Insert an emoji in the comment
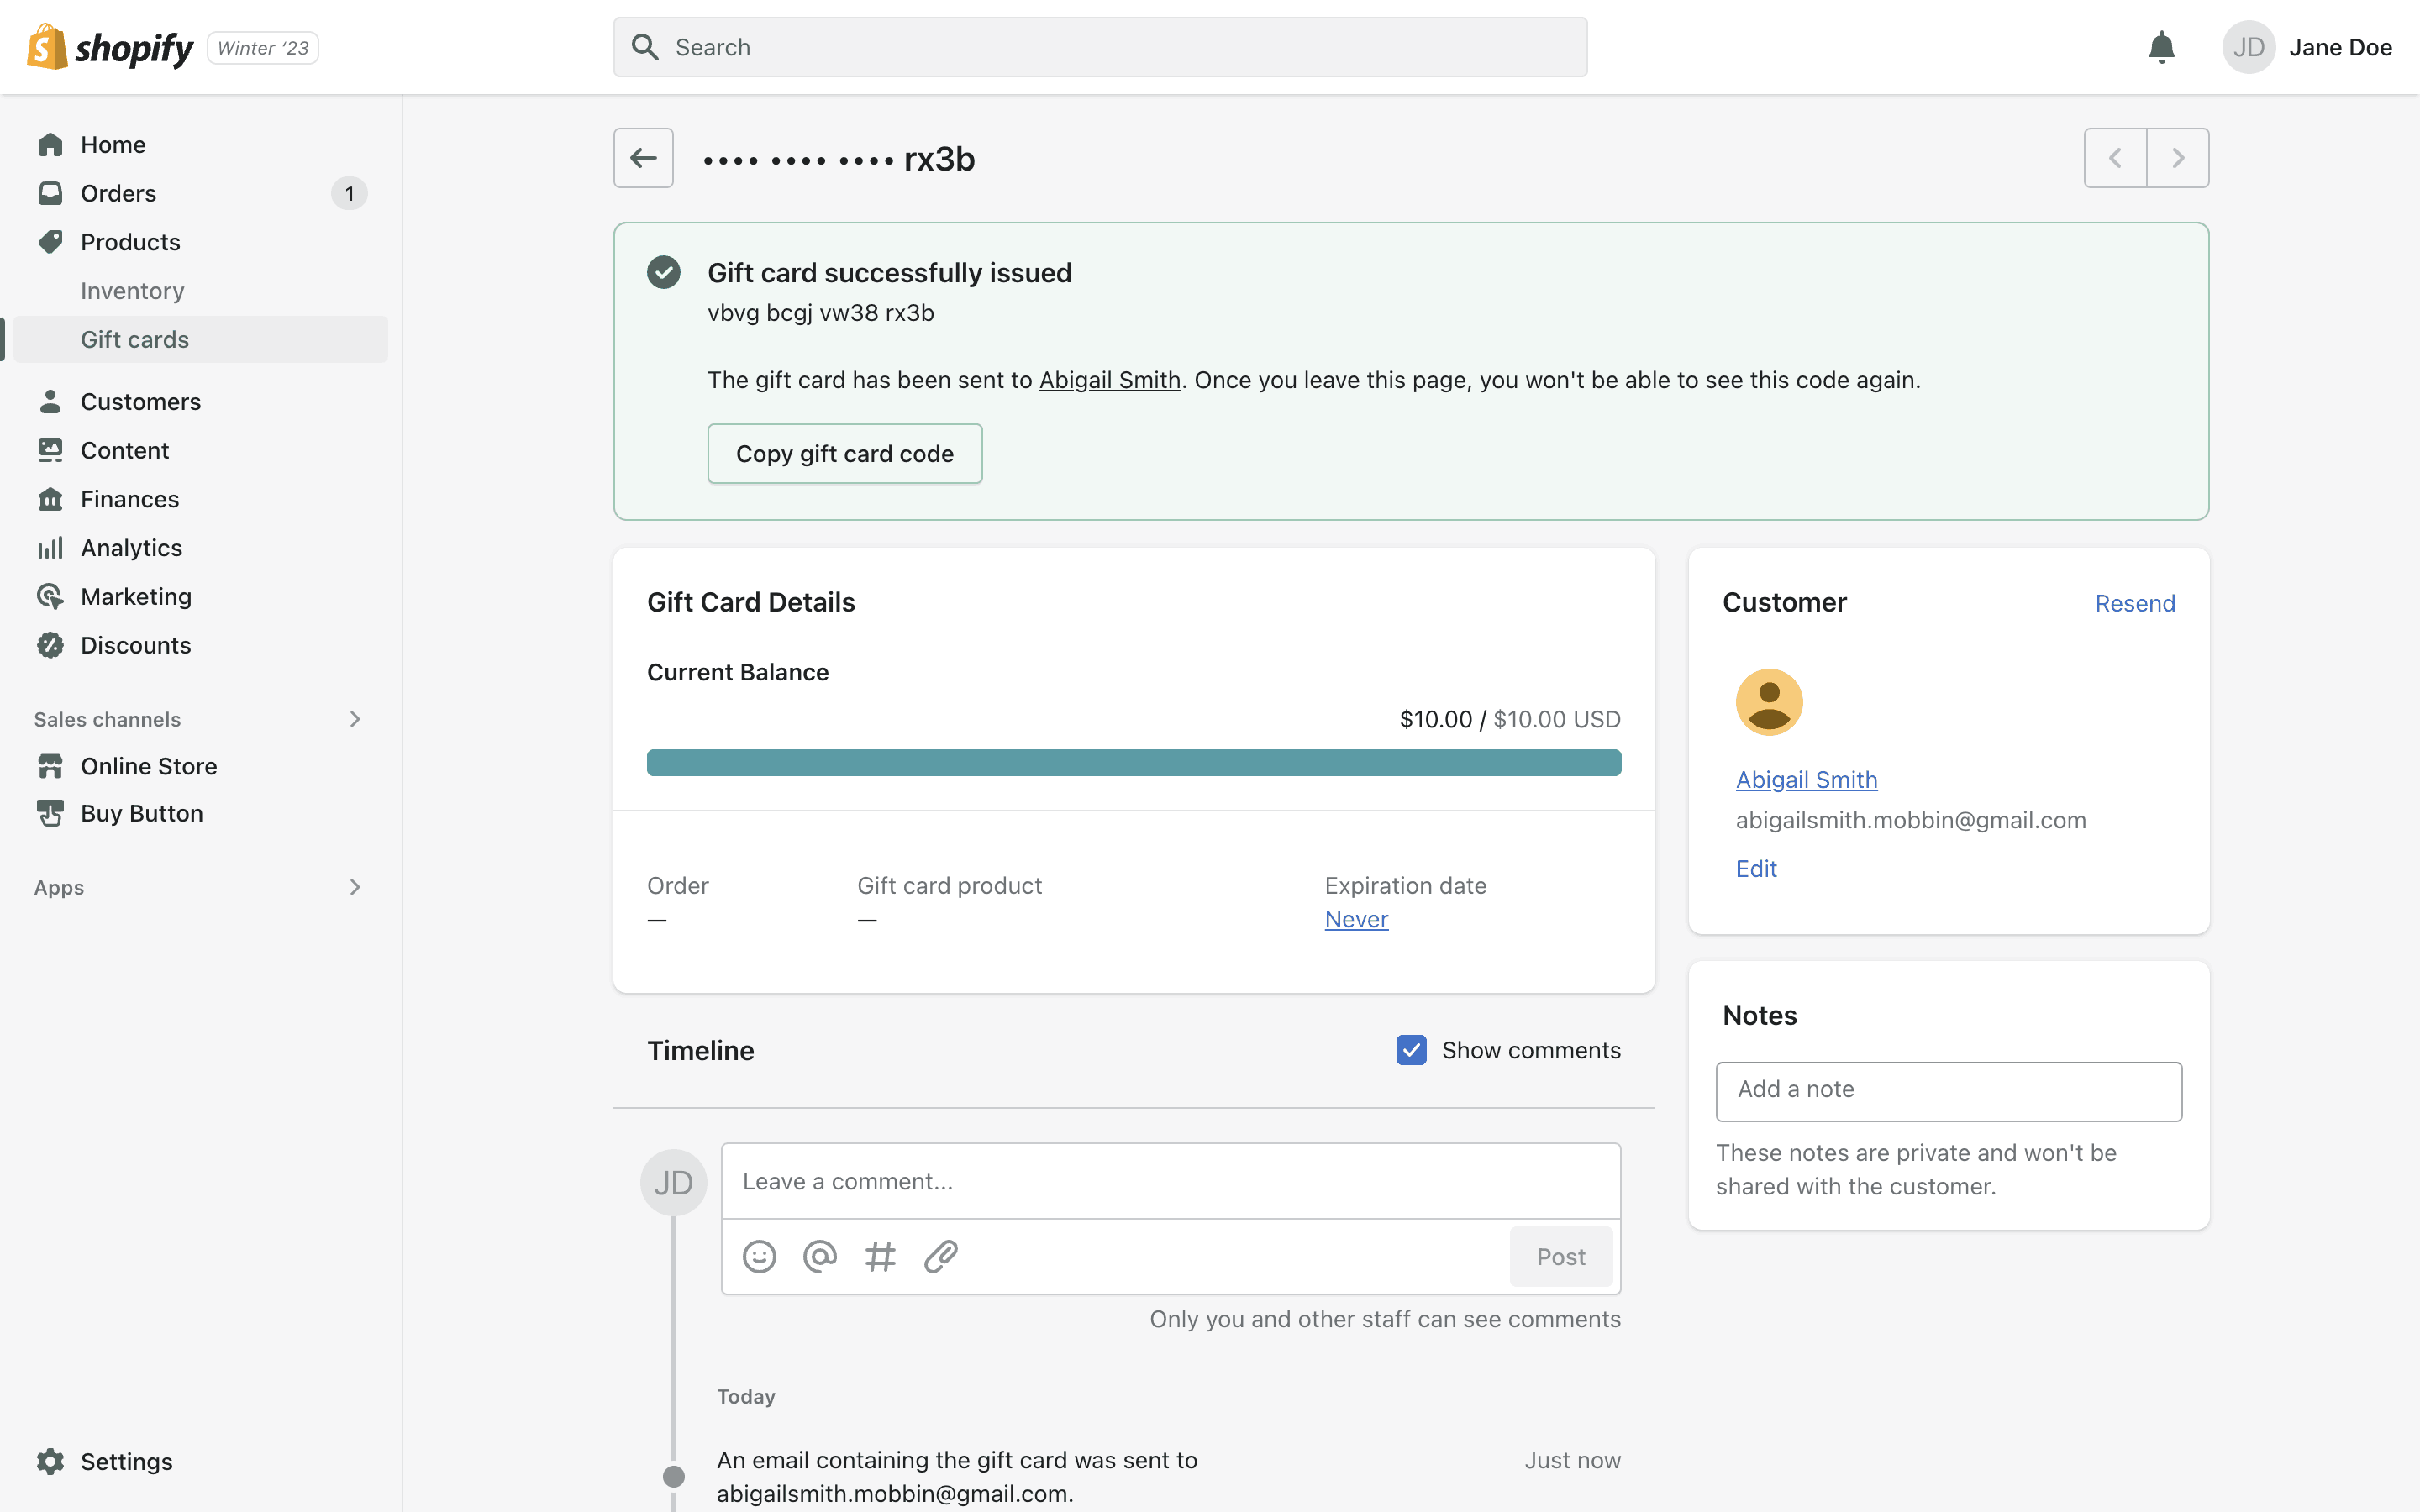Screen dimensions: 2420x1512 759,1256
